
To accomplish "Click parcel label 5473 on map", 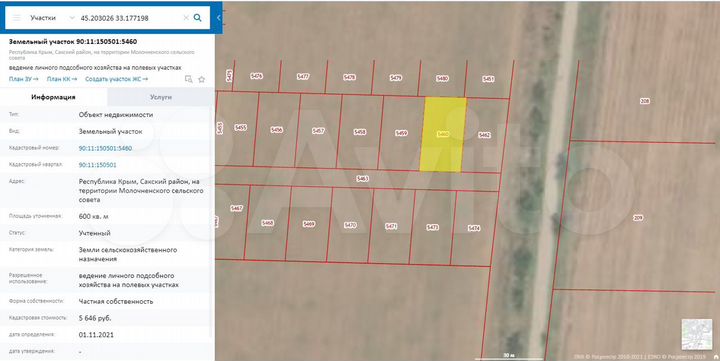I will tap(433, 227).
